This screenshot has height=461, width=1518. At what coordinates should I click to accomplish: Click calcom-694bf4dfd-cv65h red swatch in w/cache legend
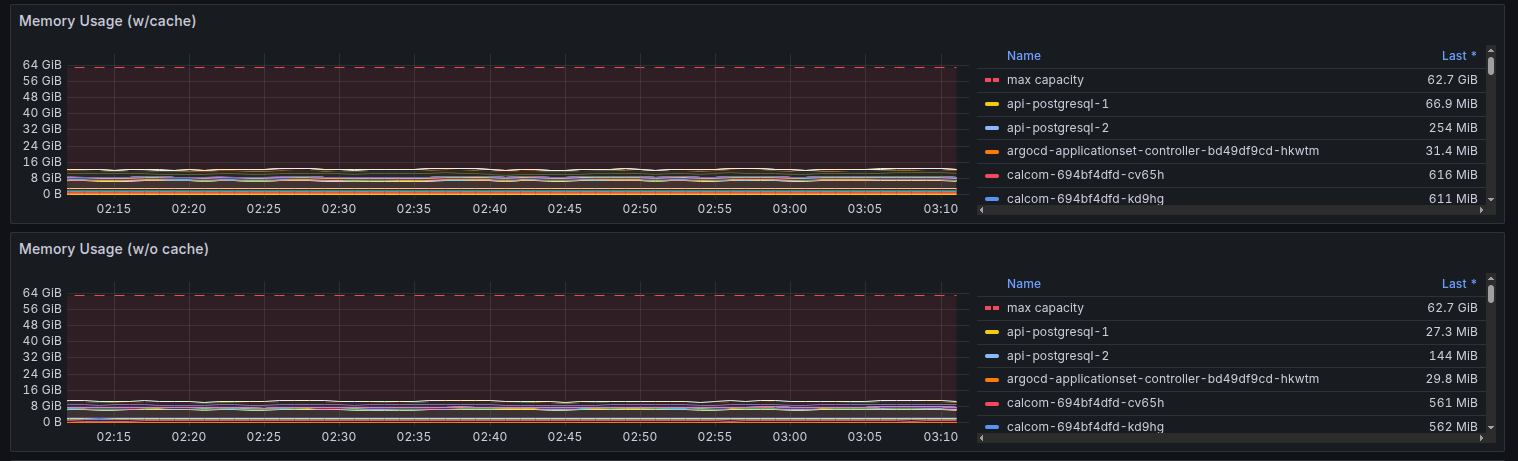click(992, 175)
